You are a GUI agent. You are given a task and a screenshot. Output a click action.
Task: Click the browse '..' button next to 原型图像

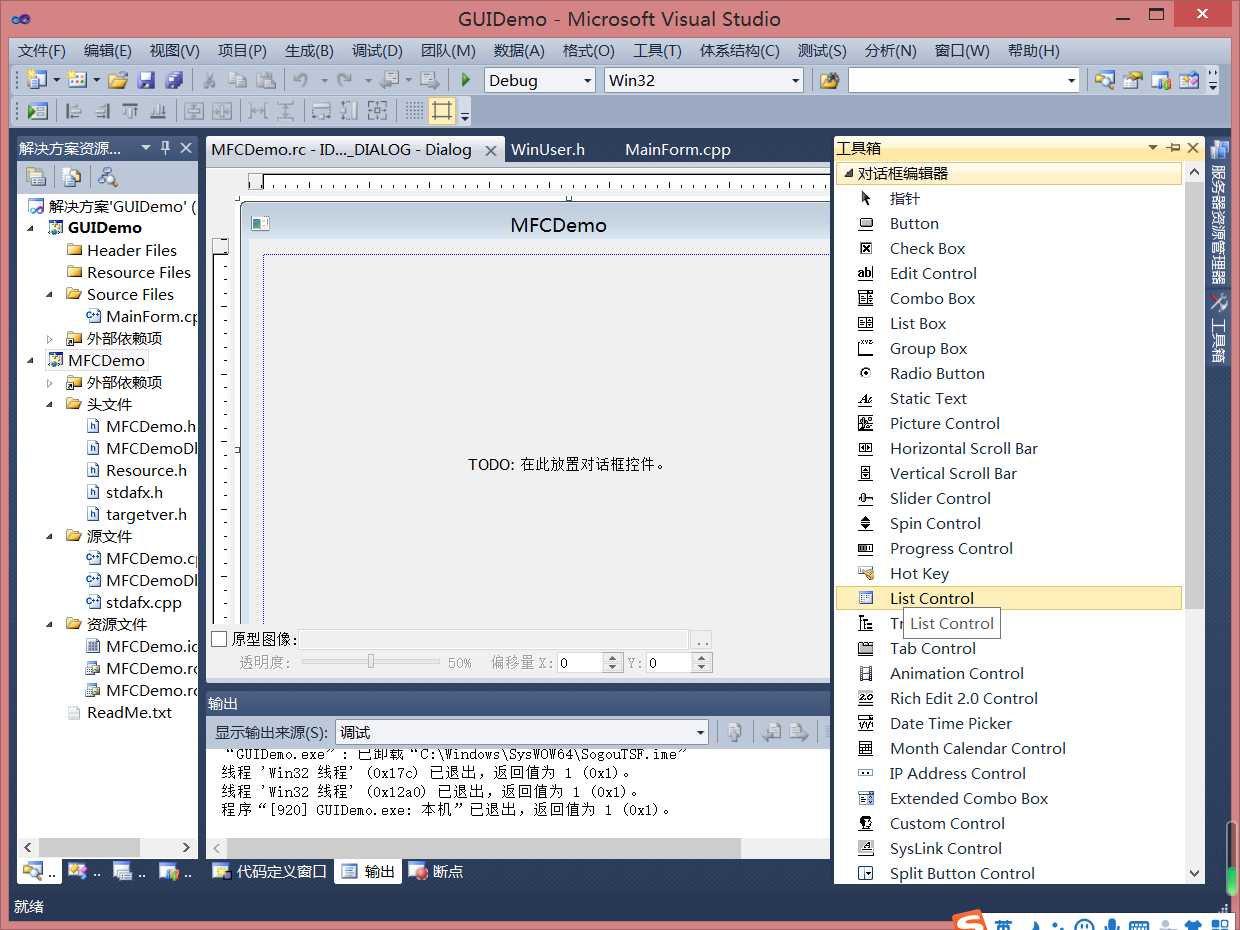point(701,639)
